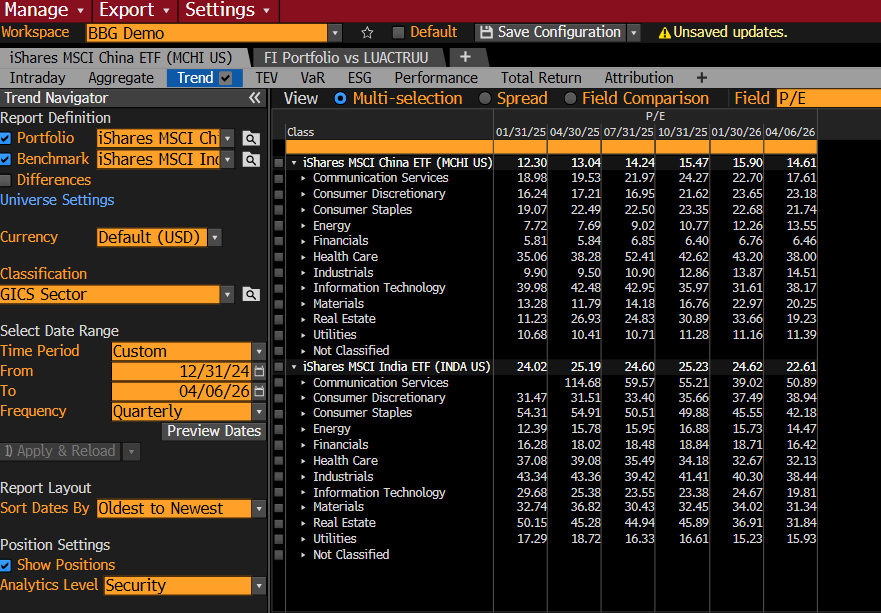Screen dimensions: 881x613
Task: Click the Save Configuration disk button
Action: [551, 33]
